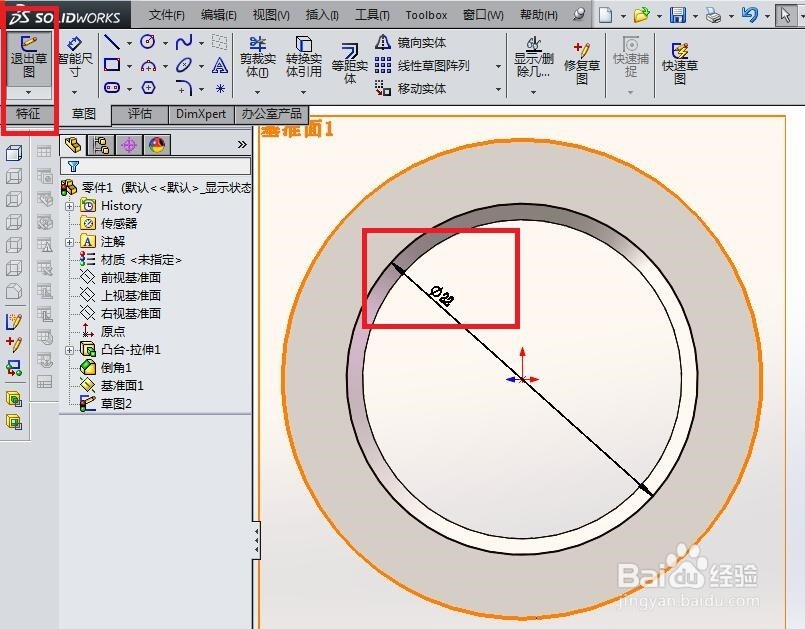
Task: Open the FeatureManager design tree tab
Action: click(x=73, y=145)
